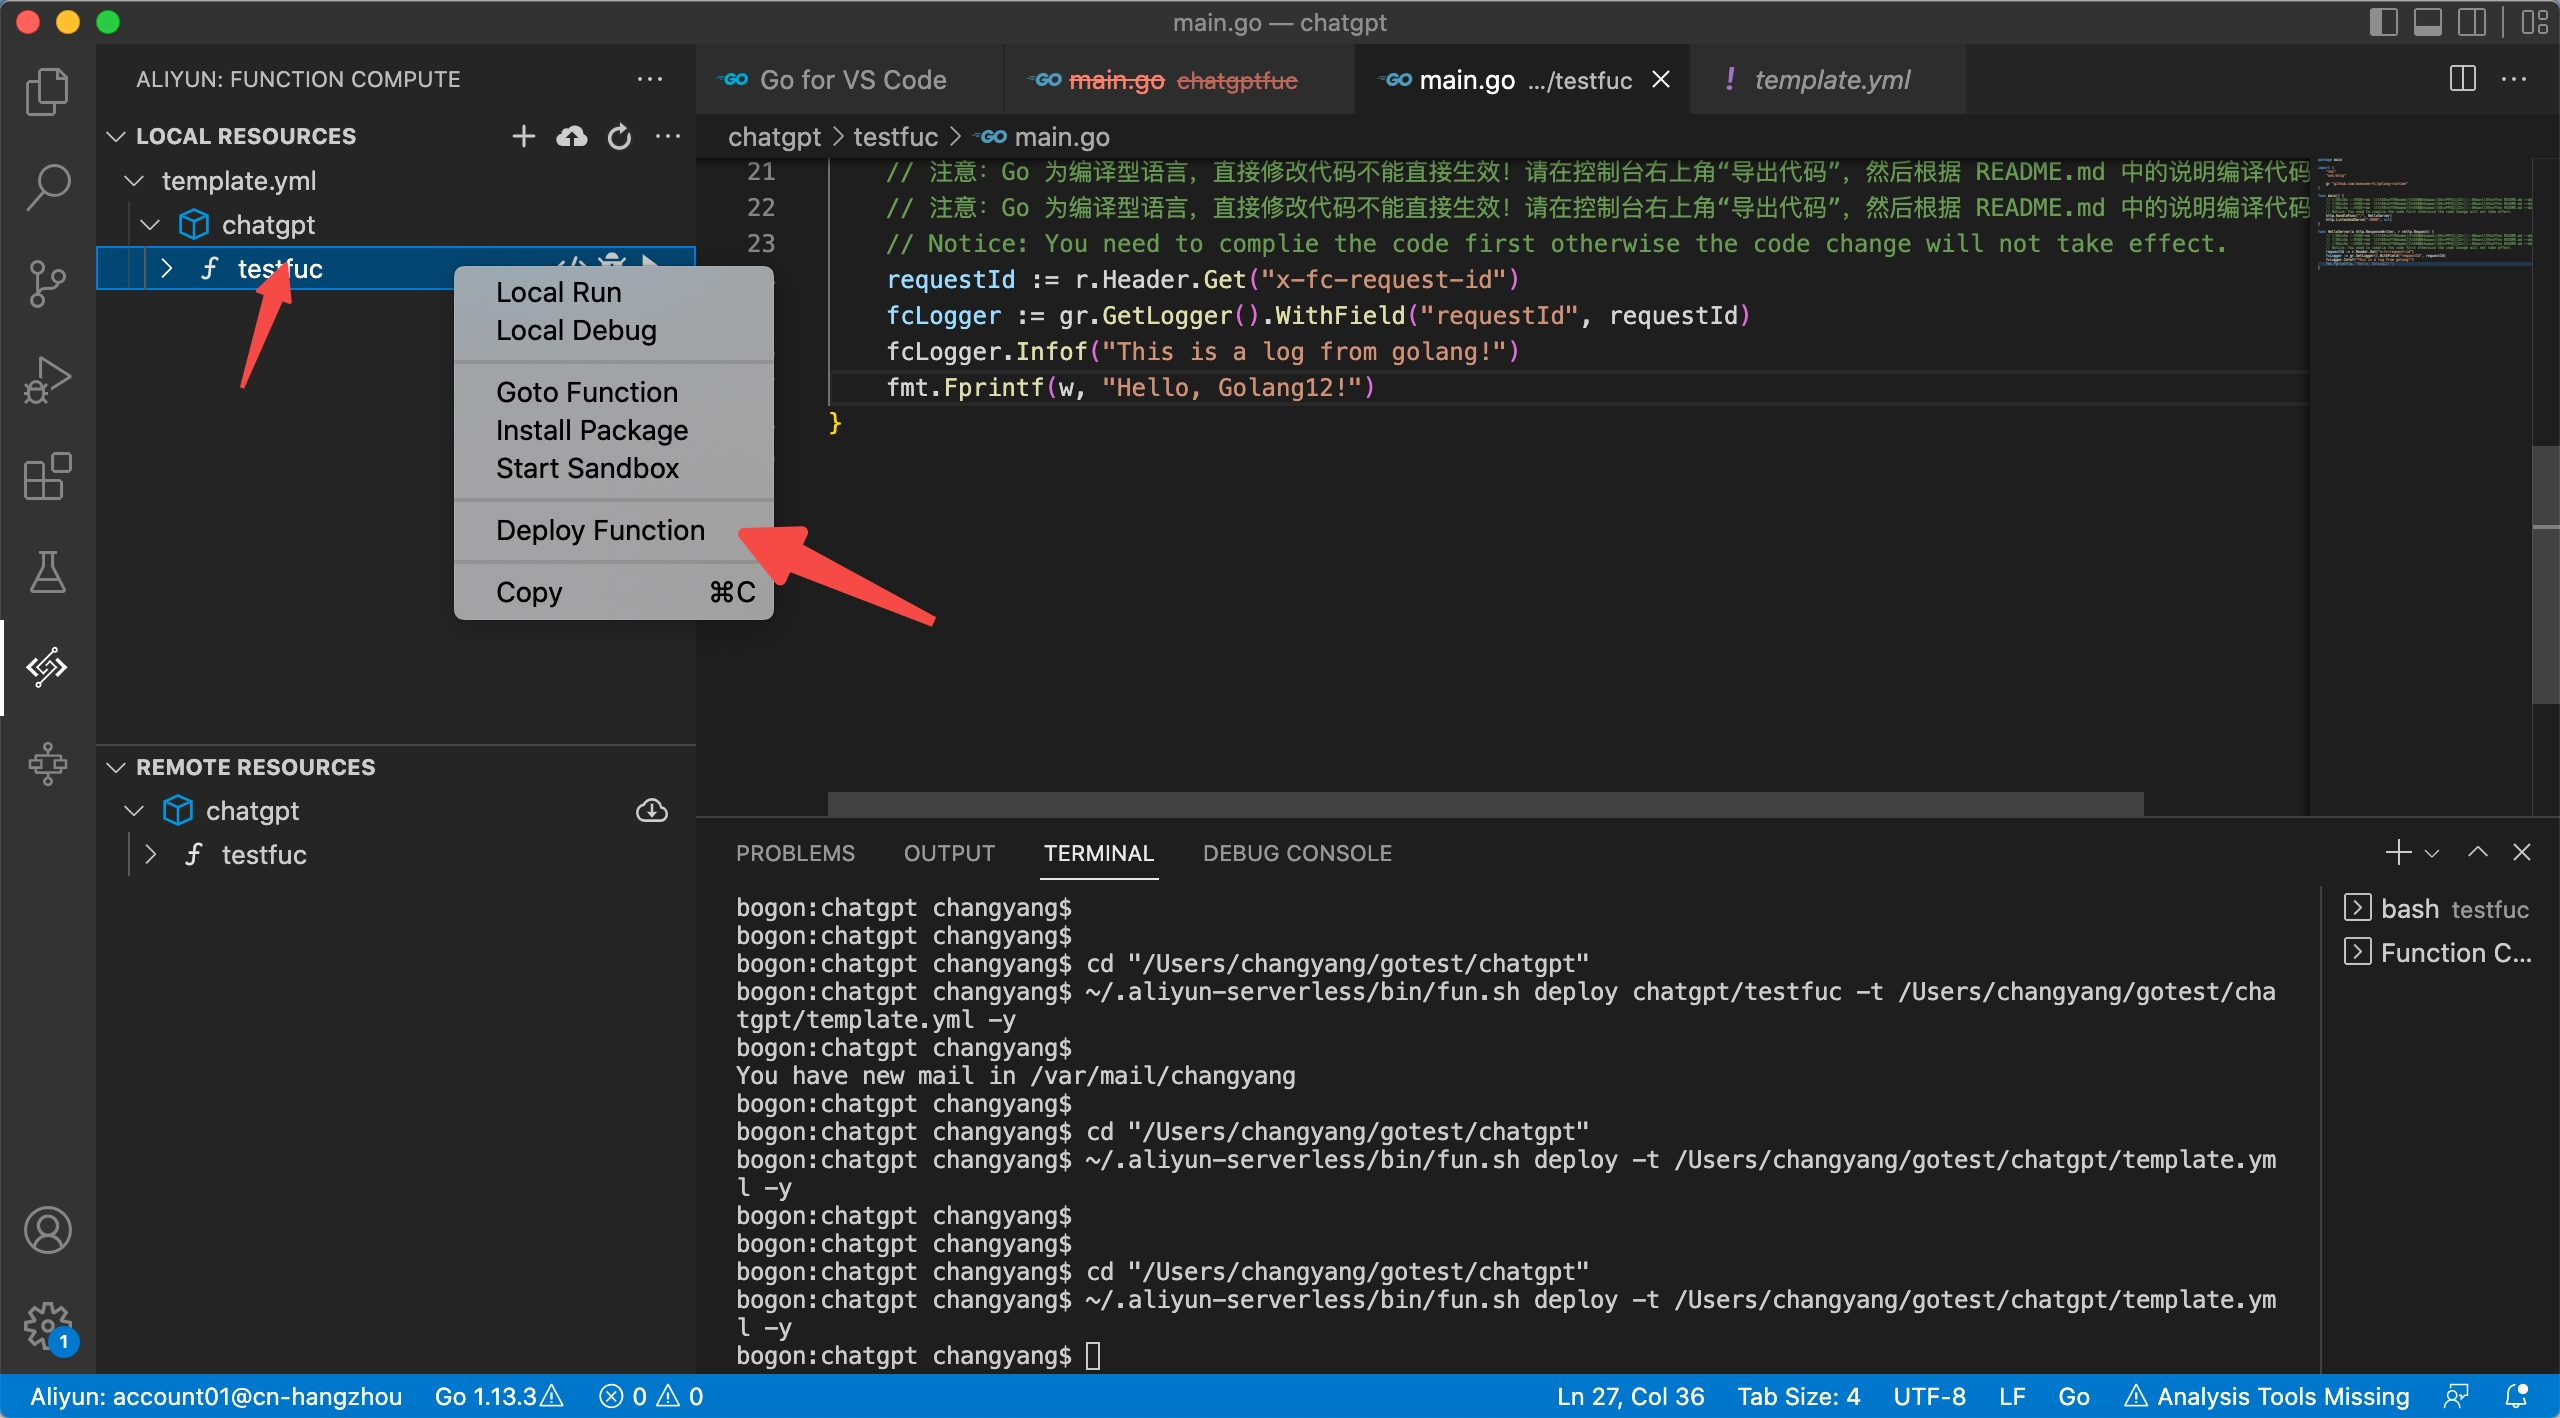The height and width of the screenshot is (1418, 2560).
Task: Maximize the terminal panel with caret icon
Action: click(2477, 853)
